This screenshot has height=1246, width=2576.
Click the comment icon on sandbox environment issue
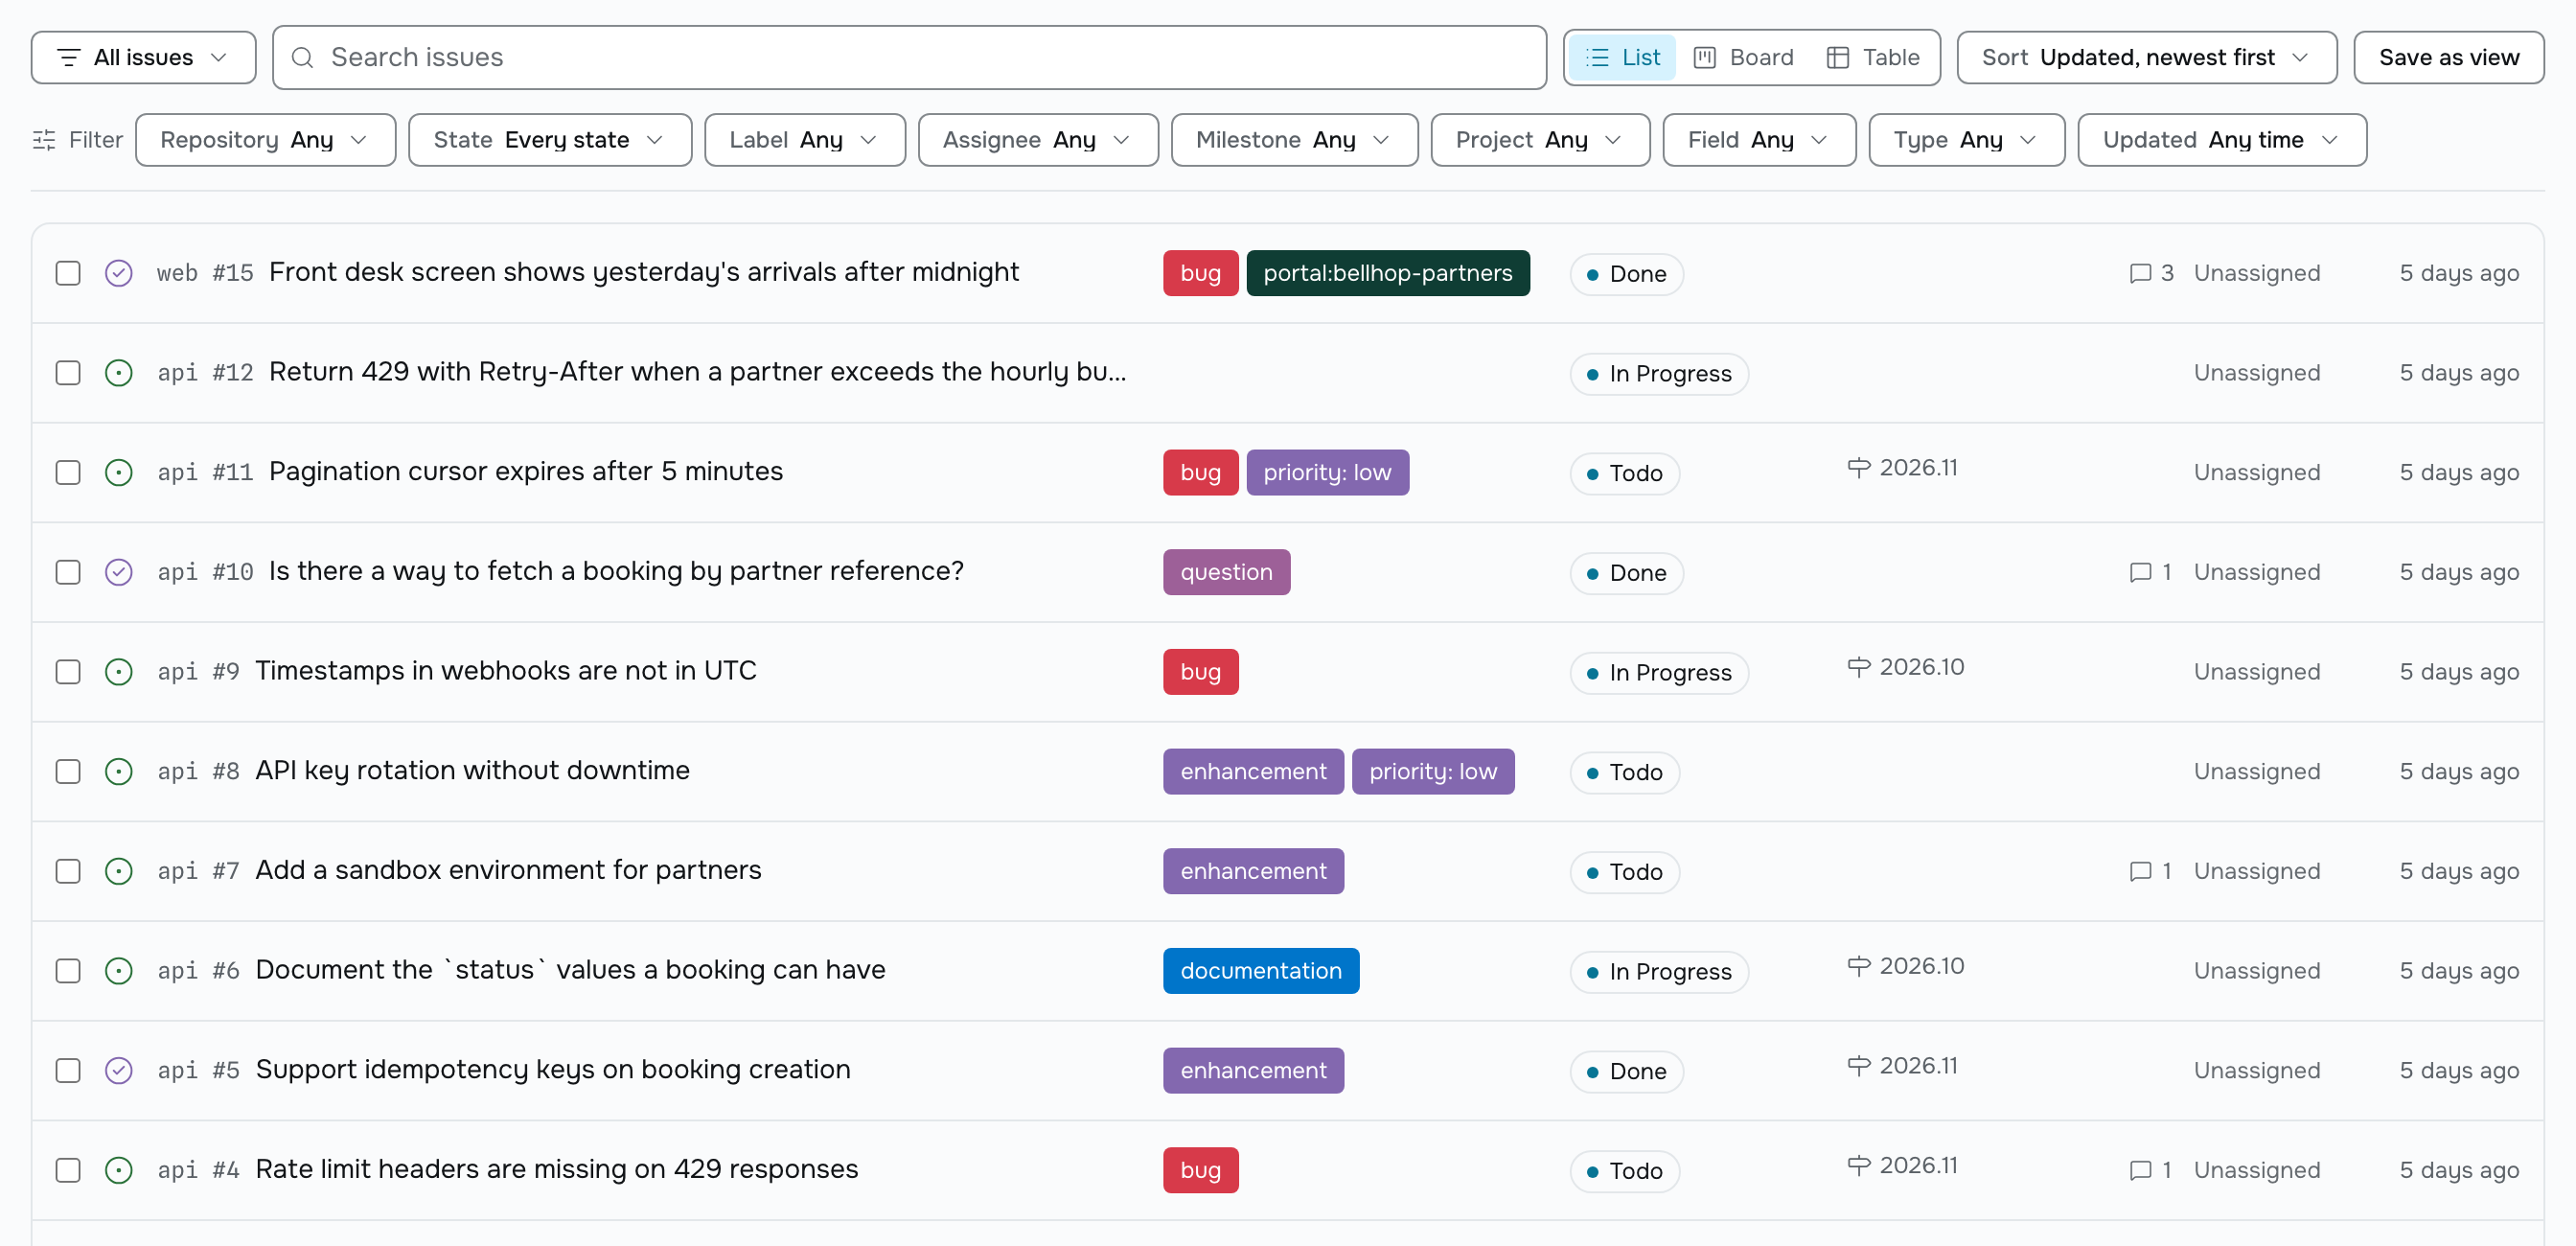[x=2140, y=871]
